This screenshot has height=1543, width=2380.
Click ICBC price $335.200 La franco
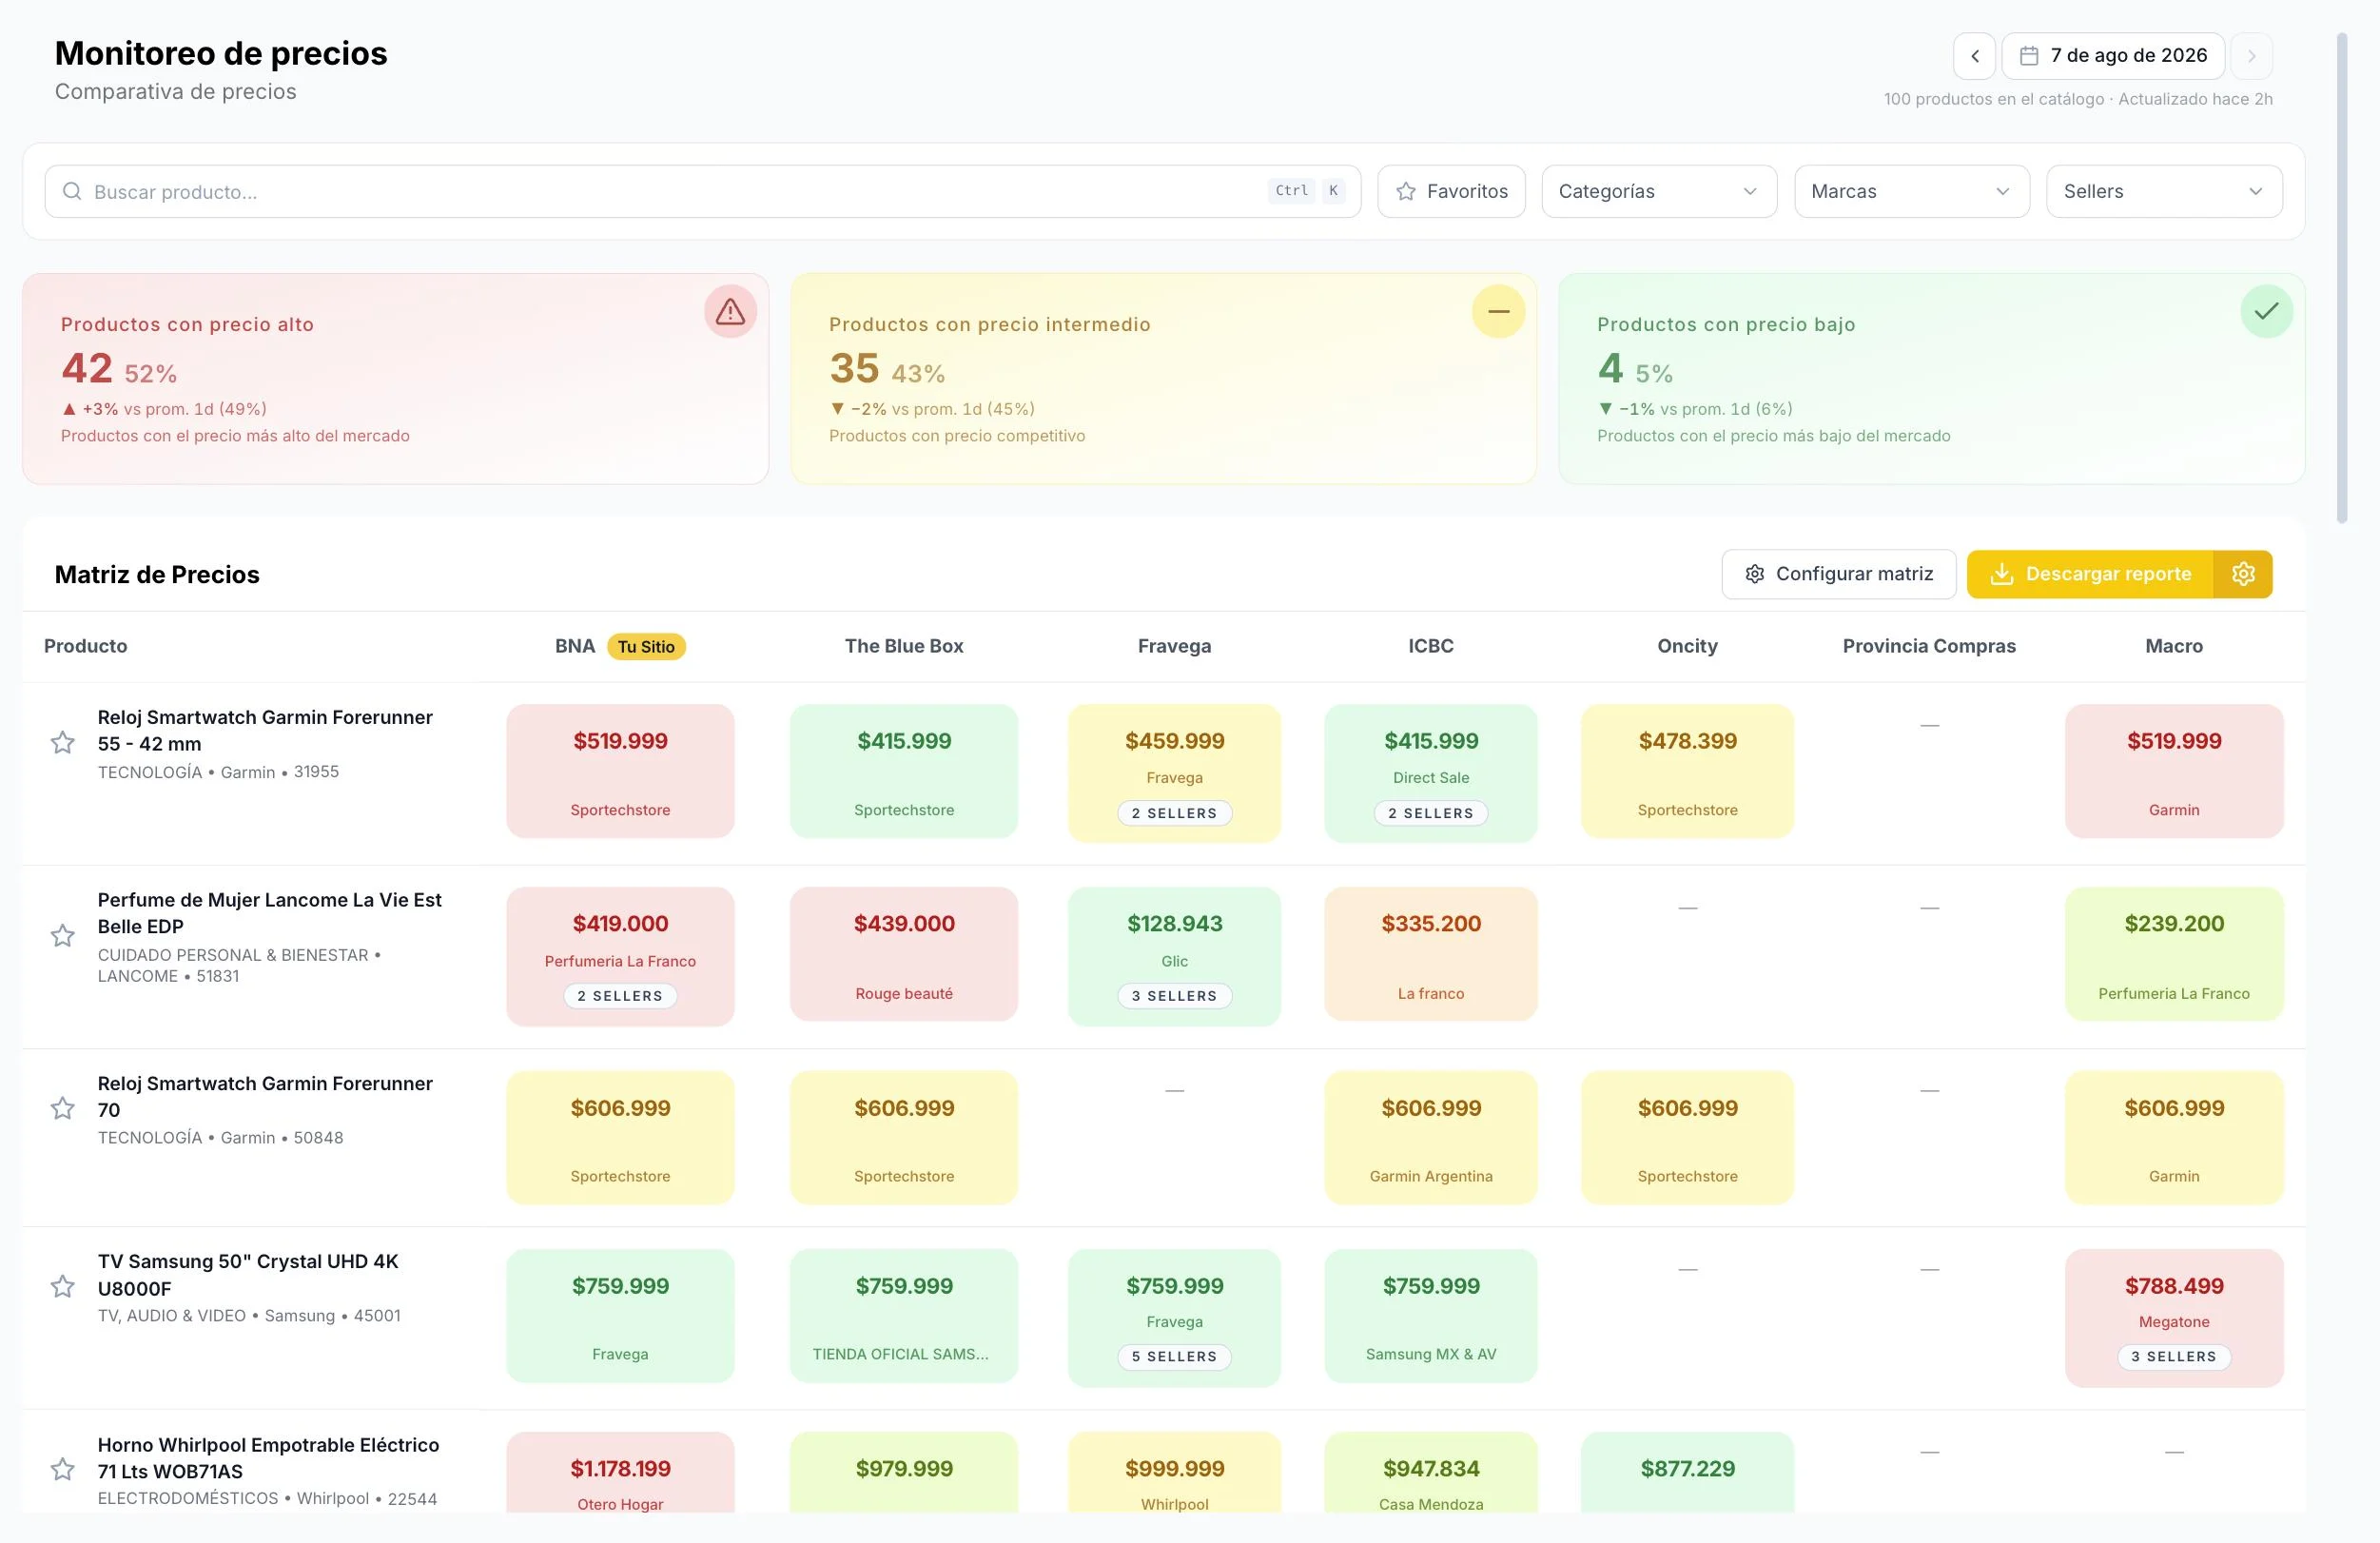1431,954
